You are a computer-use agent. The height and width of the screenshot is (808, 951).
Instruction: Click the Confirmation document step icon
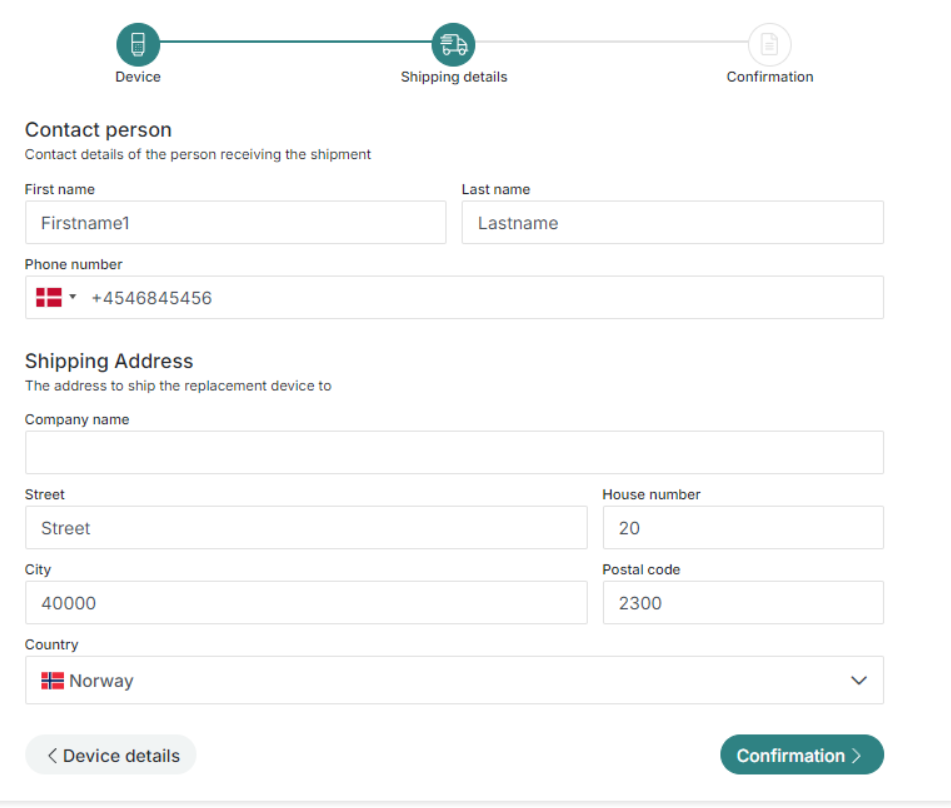pos(769,44)
